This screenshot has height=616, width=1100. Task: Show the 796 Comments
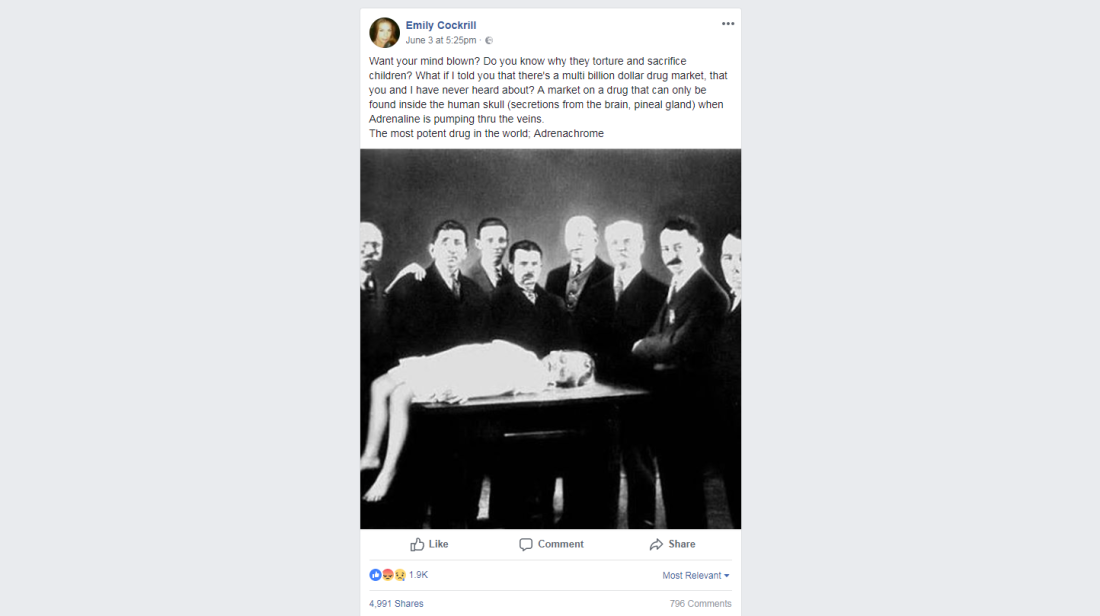click(700, 603)
